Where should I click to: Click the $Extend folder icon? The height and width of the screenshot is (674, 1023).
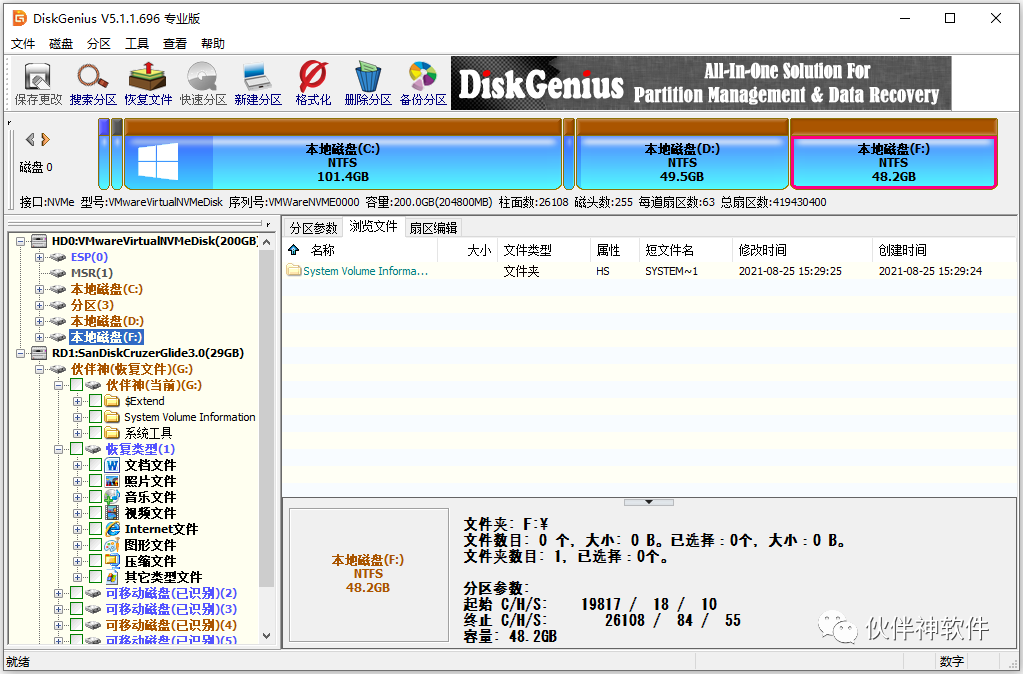(x=112, y=401)
